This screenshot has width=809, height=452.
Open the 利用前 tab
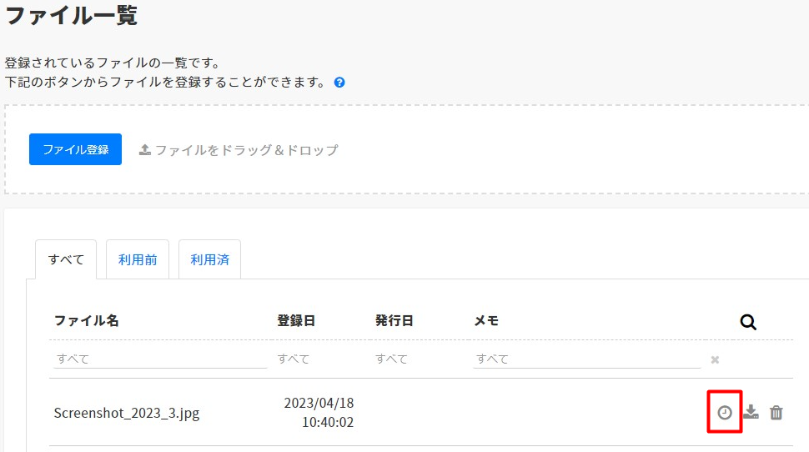(x=137, y=259)
